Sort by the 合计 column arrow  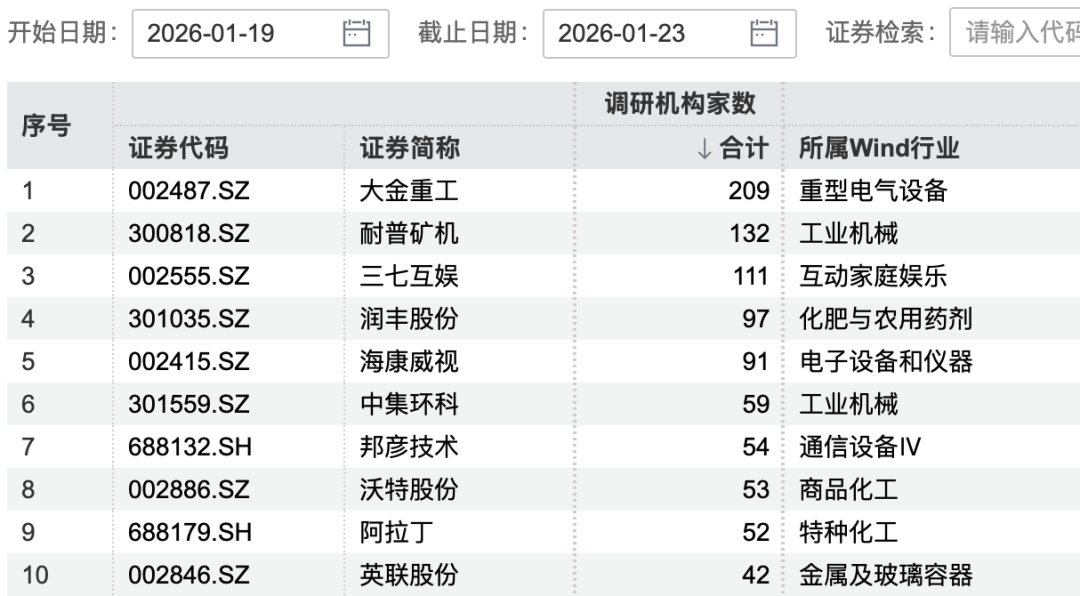704,149
